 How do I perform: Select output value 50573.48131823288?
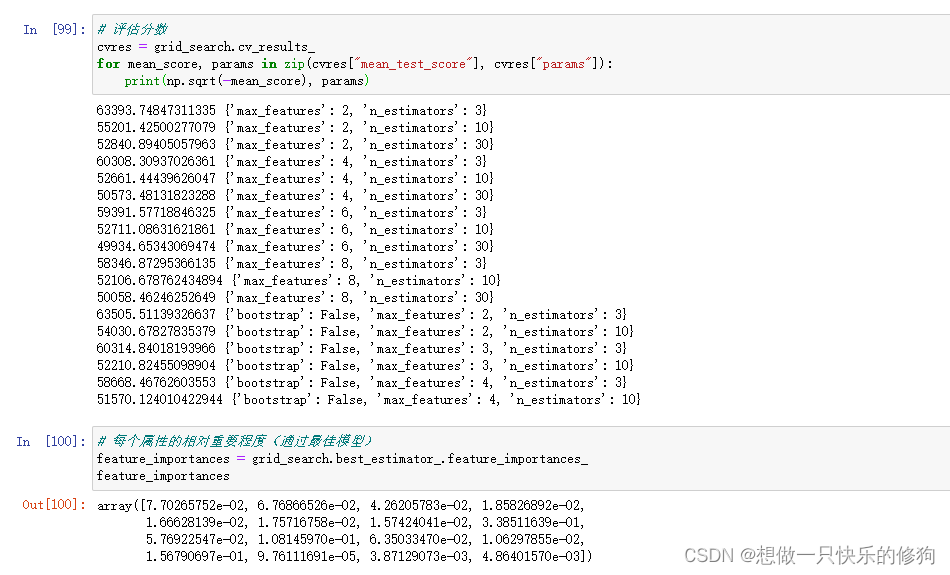156,195
